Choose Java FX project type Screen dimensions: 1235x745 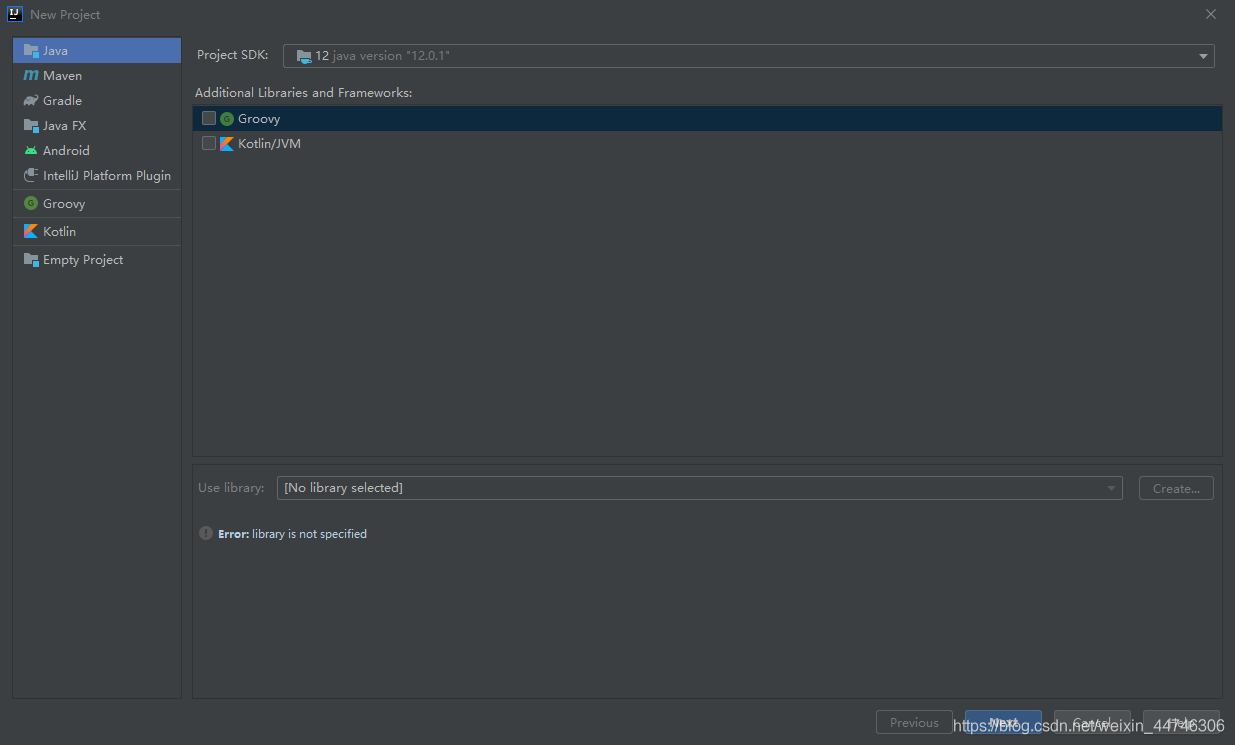pyautogui.click(x=97, y=125)
